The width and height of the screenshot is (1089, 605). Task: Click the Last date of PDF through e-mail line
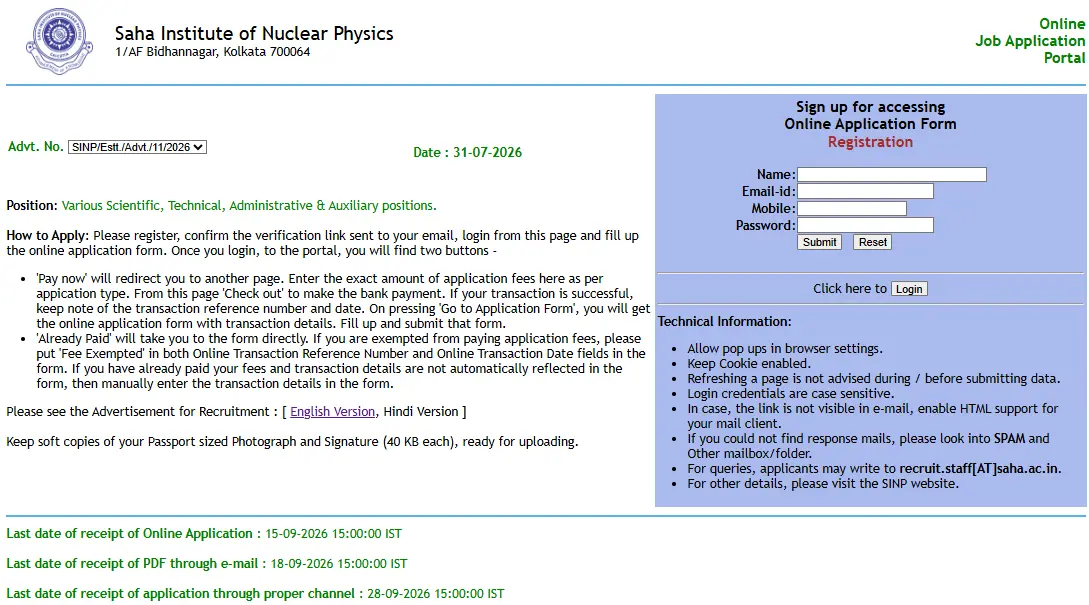click(207, 564)
